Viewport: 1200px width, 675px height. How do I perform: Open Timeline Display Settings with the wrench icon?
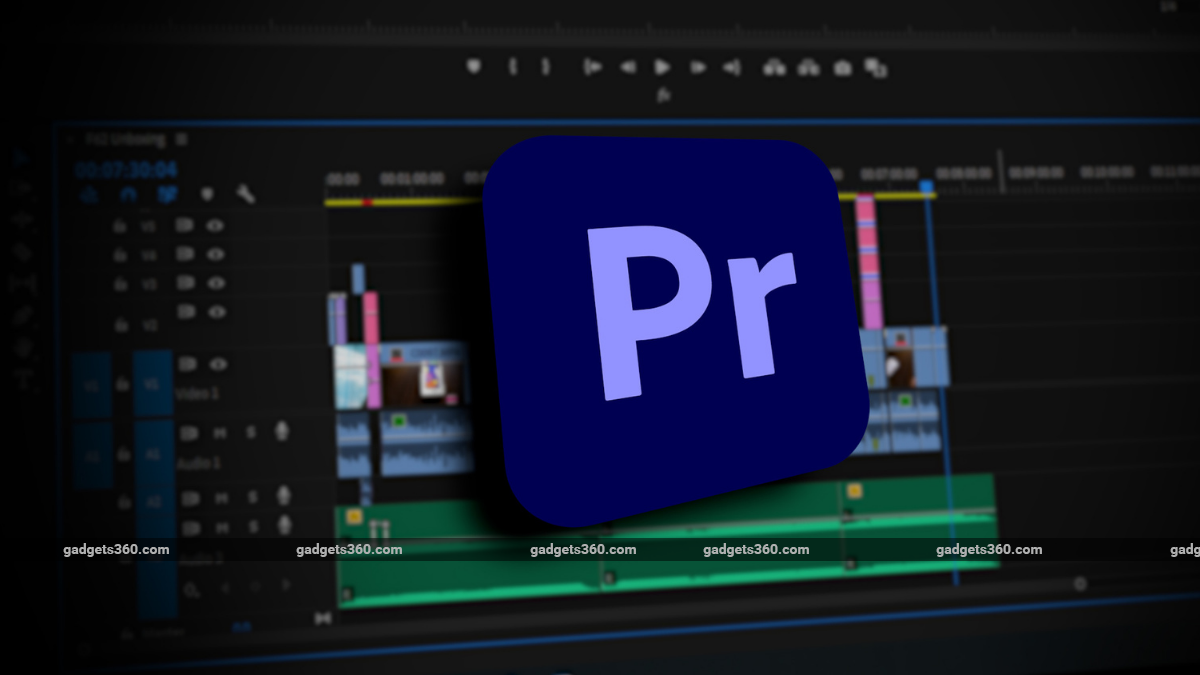pos(244,195)
